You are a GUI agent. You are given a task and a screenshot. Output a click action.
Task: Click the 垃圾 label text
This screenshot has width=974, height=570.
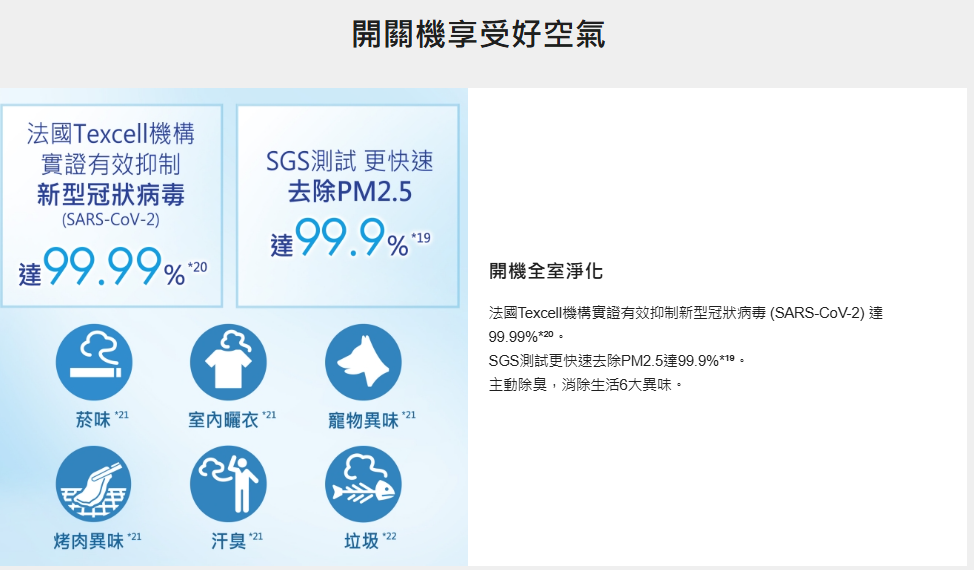click(361, 541)
